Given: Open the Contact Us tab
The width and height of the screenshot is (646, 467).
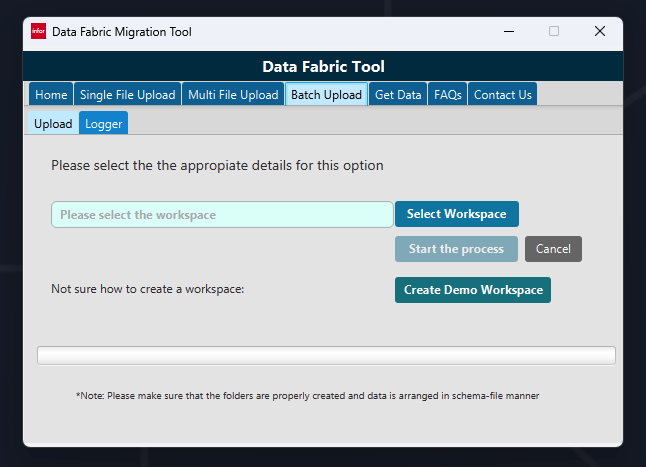Looking at the screenshot, I should point(503,94).
